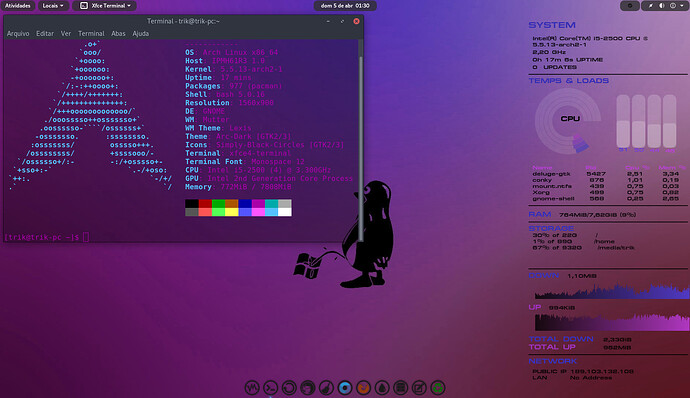Click the TEMPS & LOADS heading
This screenshot has height=398, width=690.
pyautogui.click(x=569, y=81)
